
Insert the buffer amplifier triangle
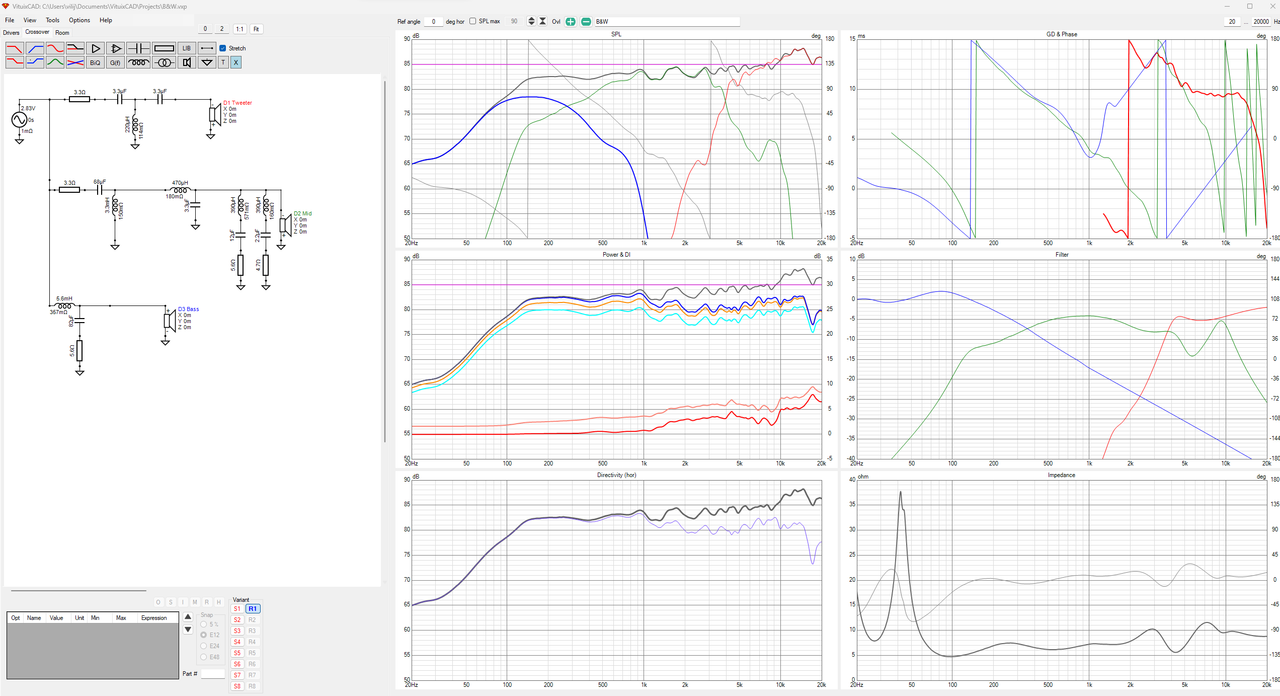(96, 48)
